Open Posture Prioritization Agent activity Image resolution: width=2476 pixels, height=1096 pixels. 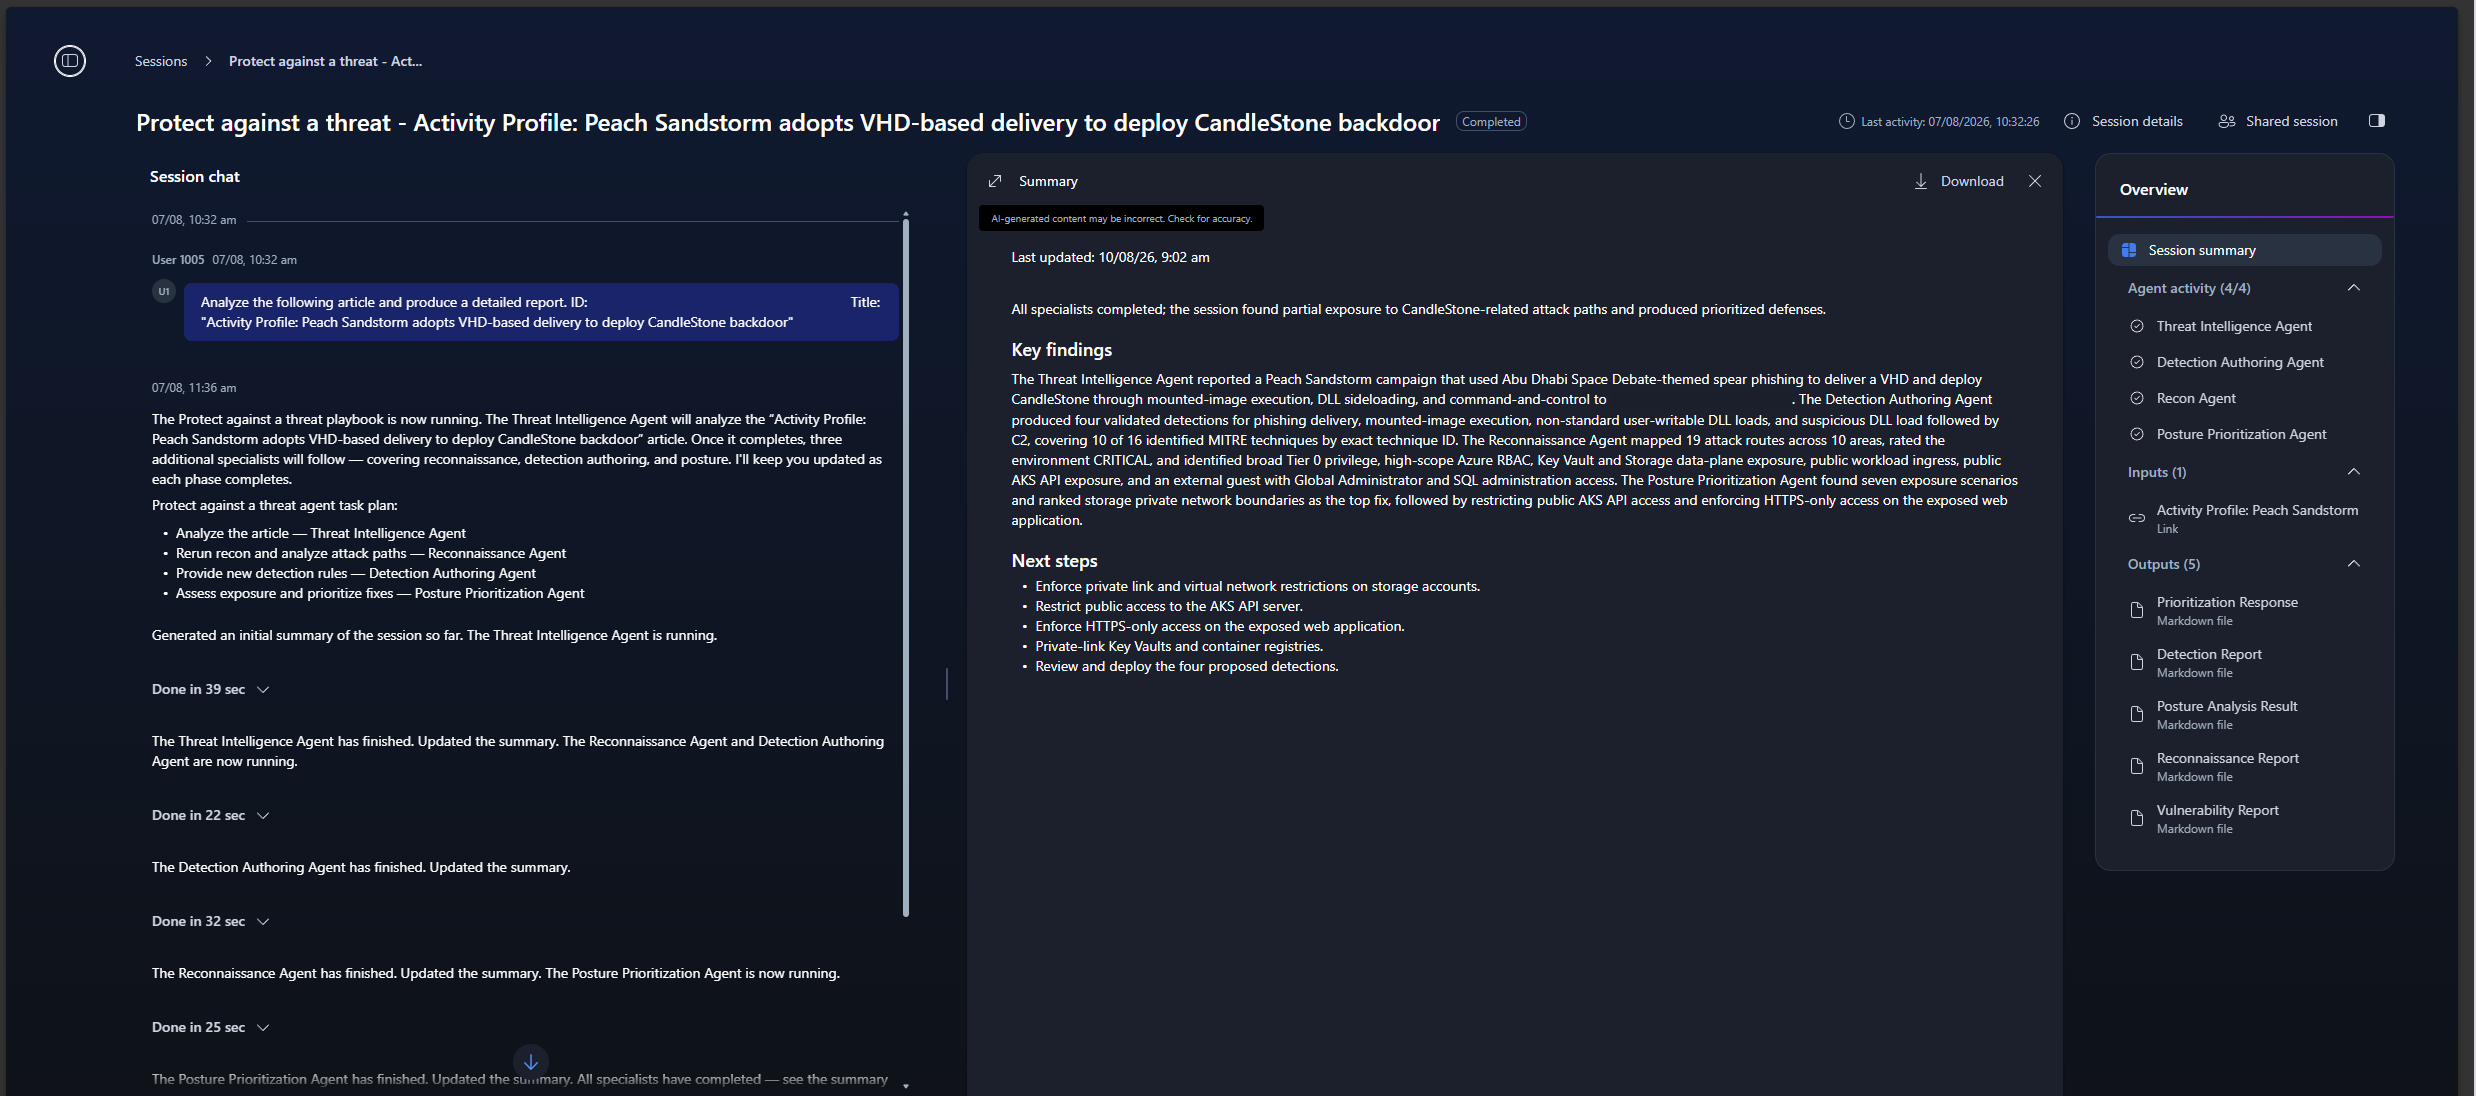tap(2241, 434)
